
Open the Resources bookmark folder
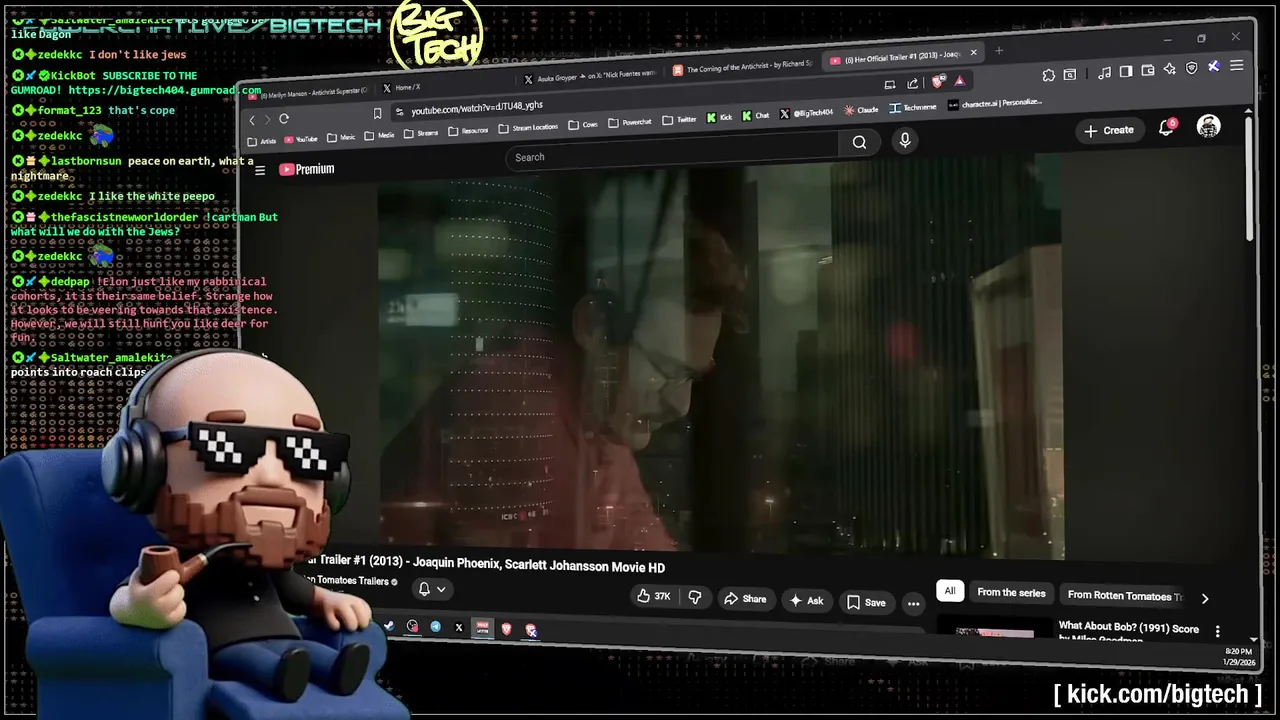point(468,131)
